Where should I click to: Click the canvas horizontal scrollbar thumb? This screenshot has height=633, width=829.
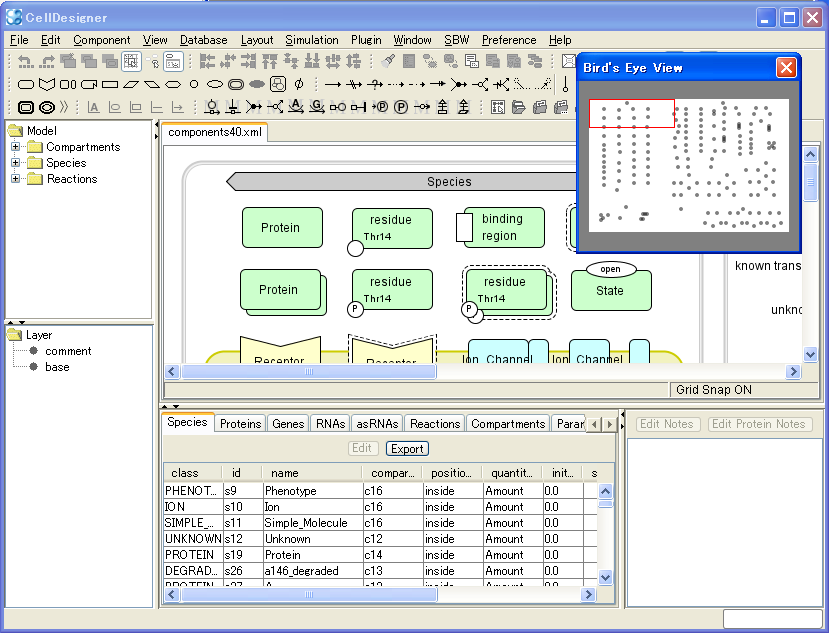(309, 372)
